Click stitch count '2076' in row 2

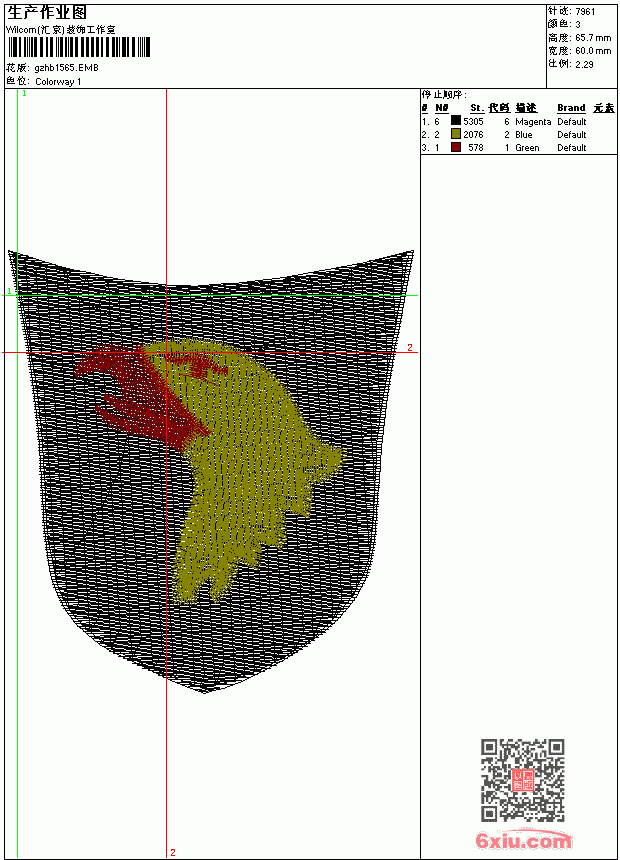pyautogui.click(x=473, y=134)
